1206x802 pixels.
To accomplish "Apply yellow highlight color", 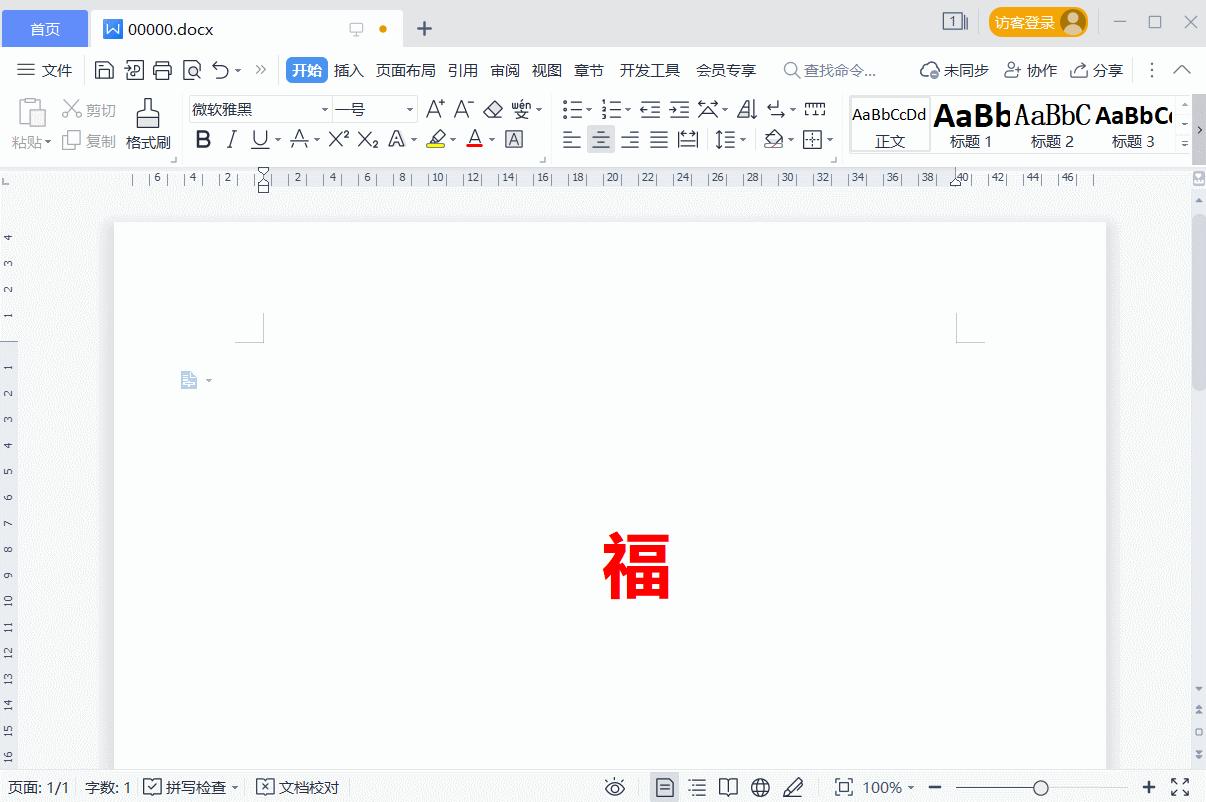I will pyautogui.click(x=436, y=139).
